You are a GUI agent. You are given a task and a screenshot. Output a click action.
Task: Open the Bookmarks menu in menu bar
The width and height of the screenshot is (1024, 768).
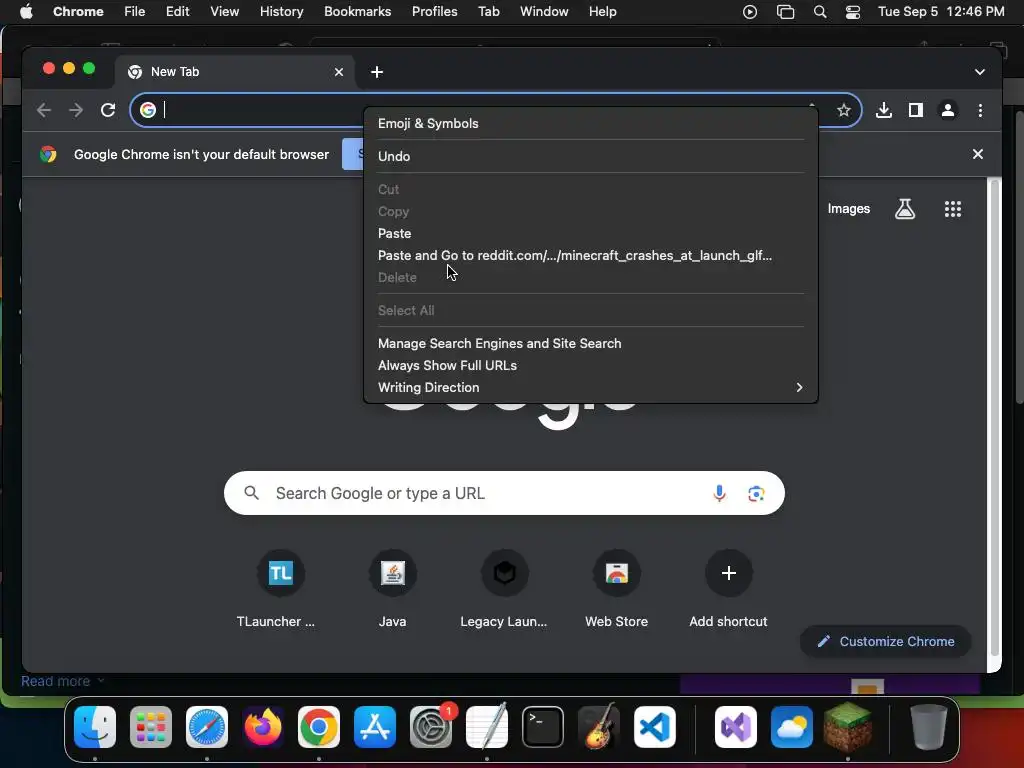[357, 12]
